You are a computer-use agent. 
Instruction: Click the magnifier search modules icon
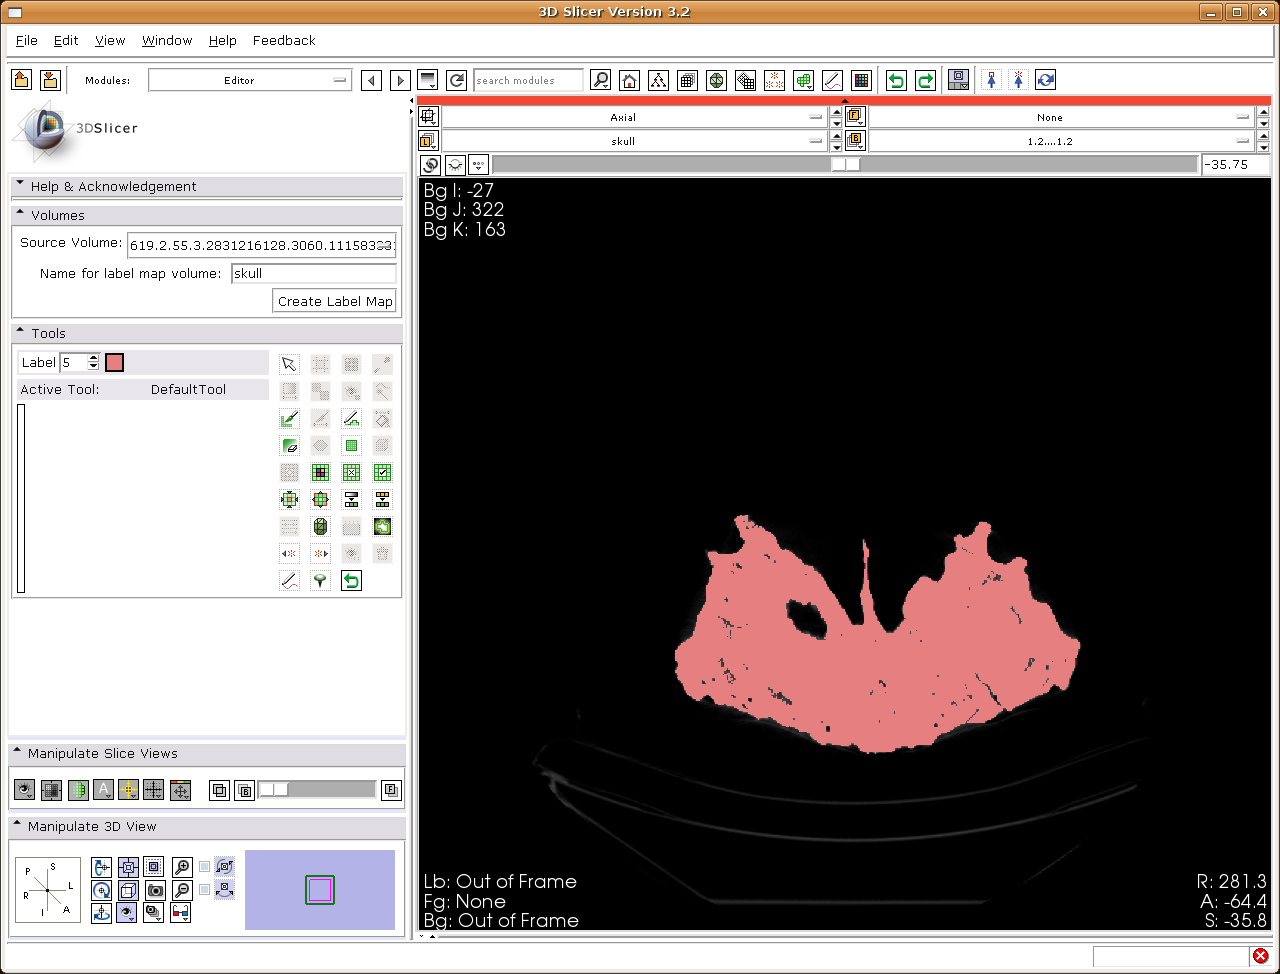click(600, 80)
